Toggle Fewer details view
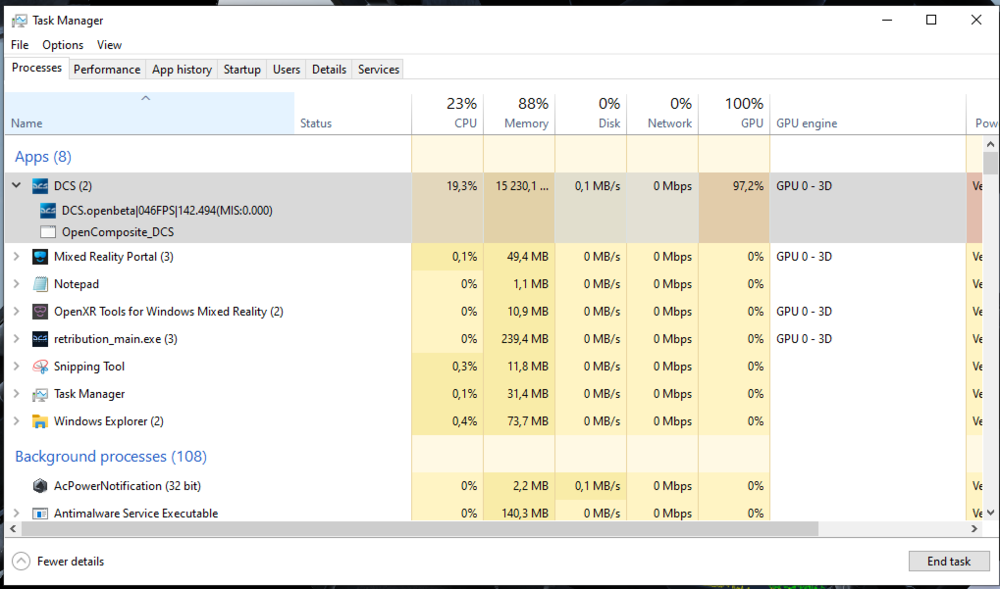The image size is (1000, 589). (60, 561)
